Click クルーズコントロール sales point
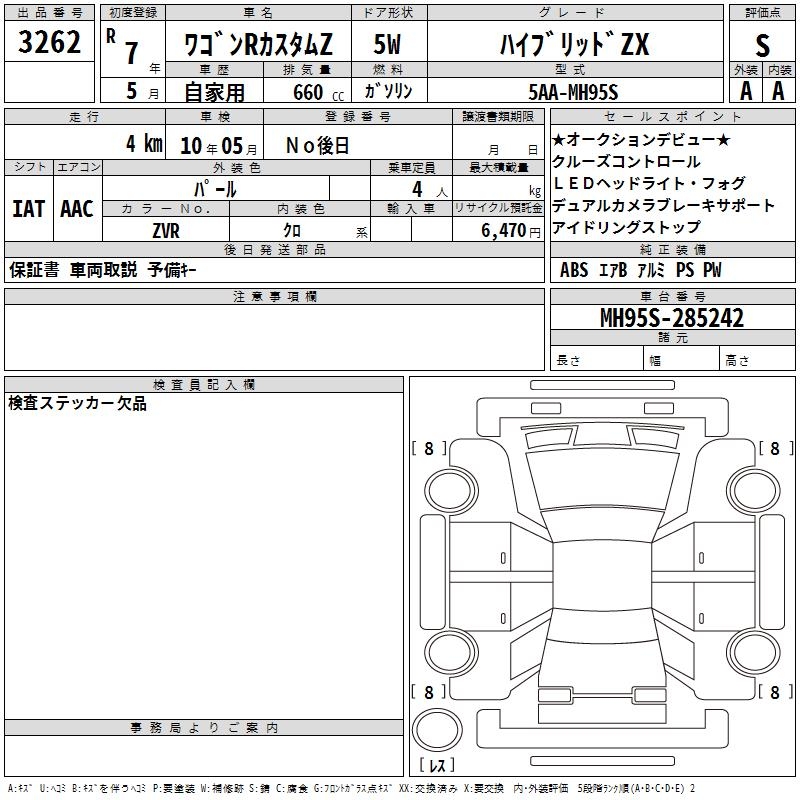The image size is (800, 800). tap(626, 161)
